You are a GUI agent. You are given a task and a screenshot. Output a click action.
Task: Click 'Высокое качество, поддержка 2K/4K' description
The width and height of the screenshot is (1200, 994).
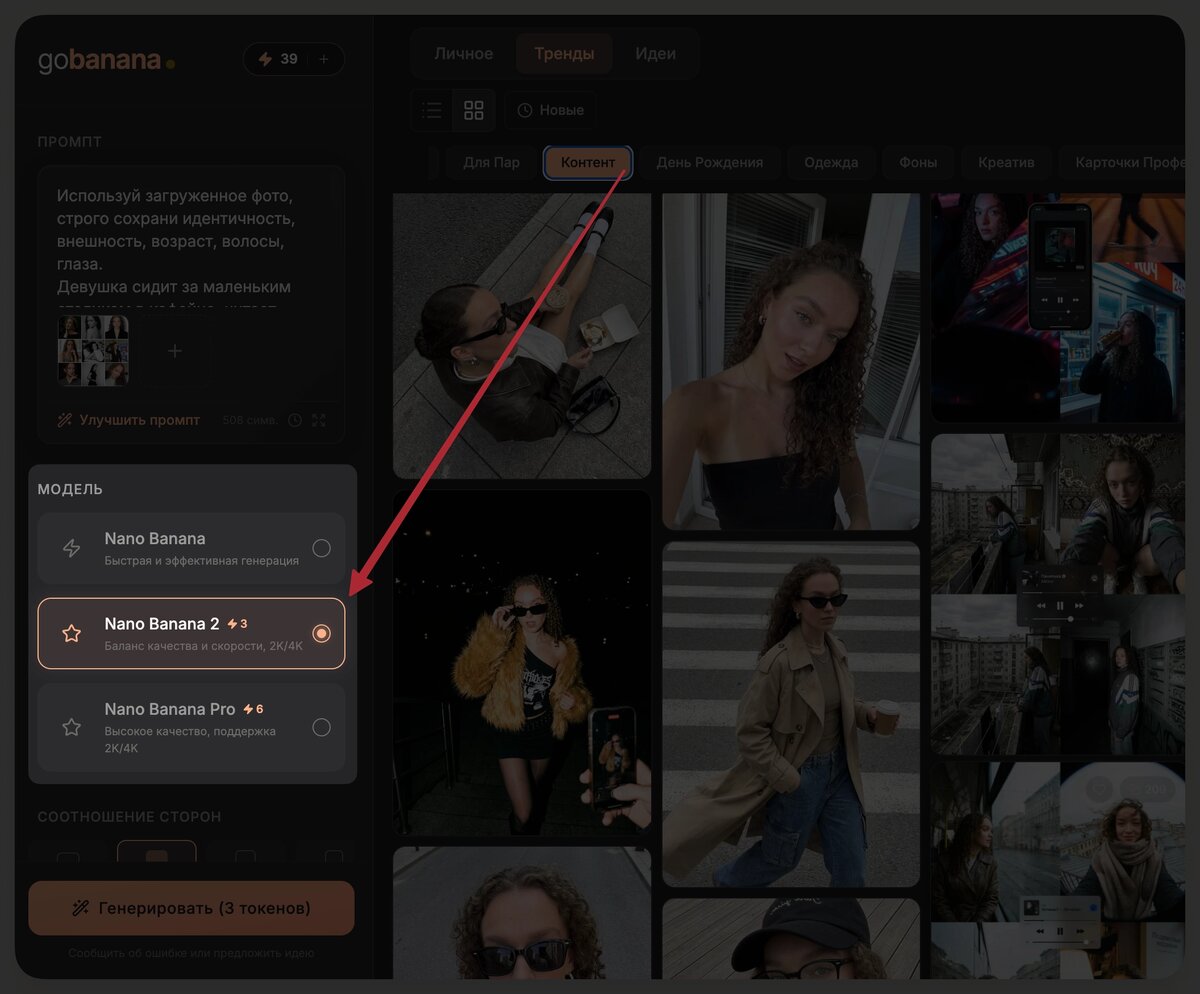190,739
